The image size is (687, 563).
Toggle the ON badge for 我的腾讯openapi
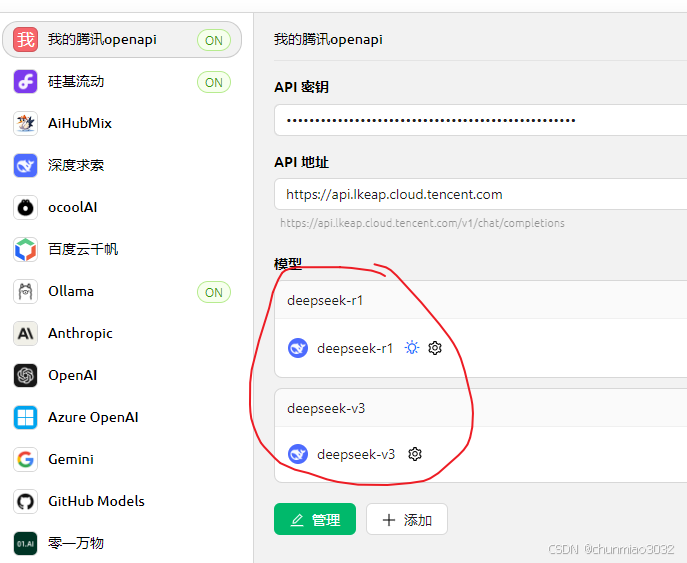click(x=214, y=40)
